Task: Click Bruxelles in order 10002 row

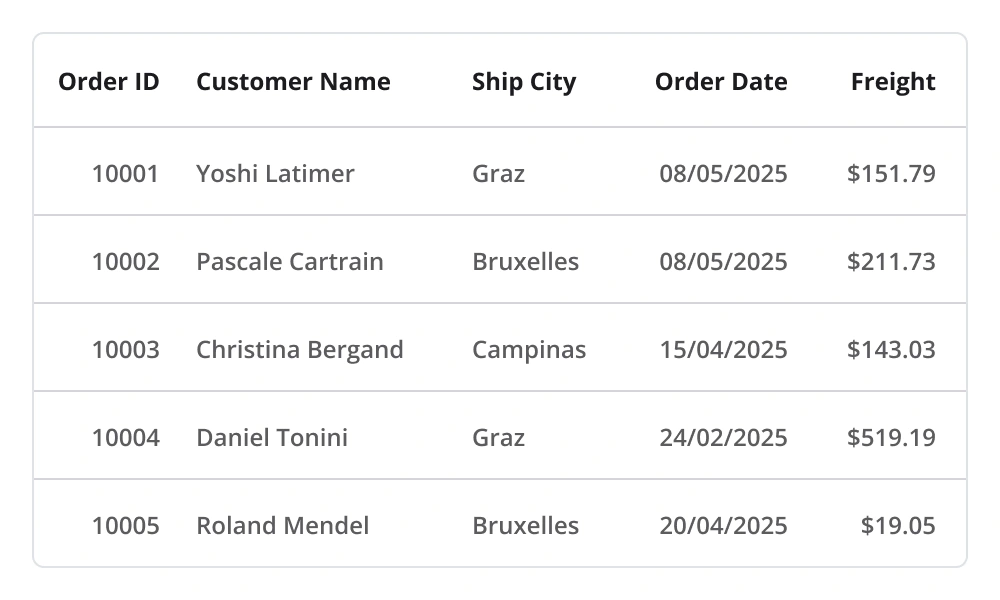Action: (525, 262)
